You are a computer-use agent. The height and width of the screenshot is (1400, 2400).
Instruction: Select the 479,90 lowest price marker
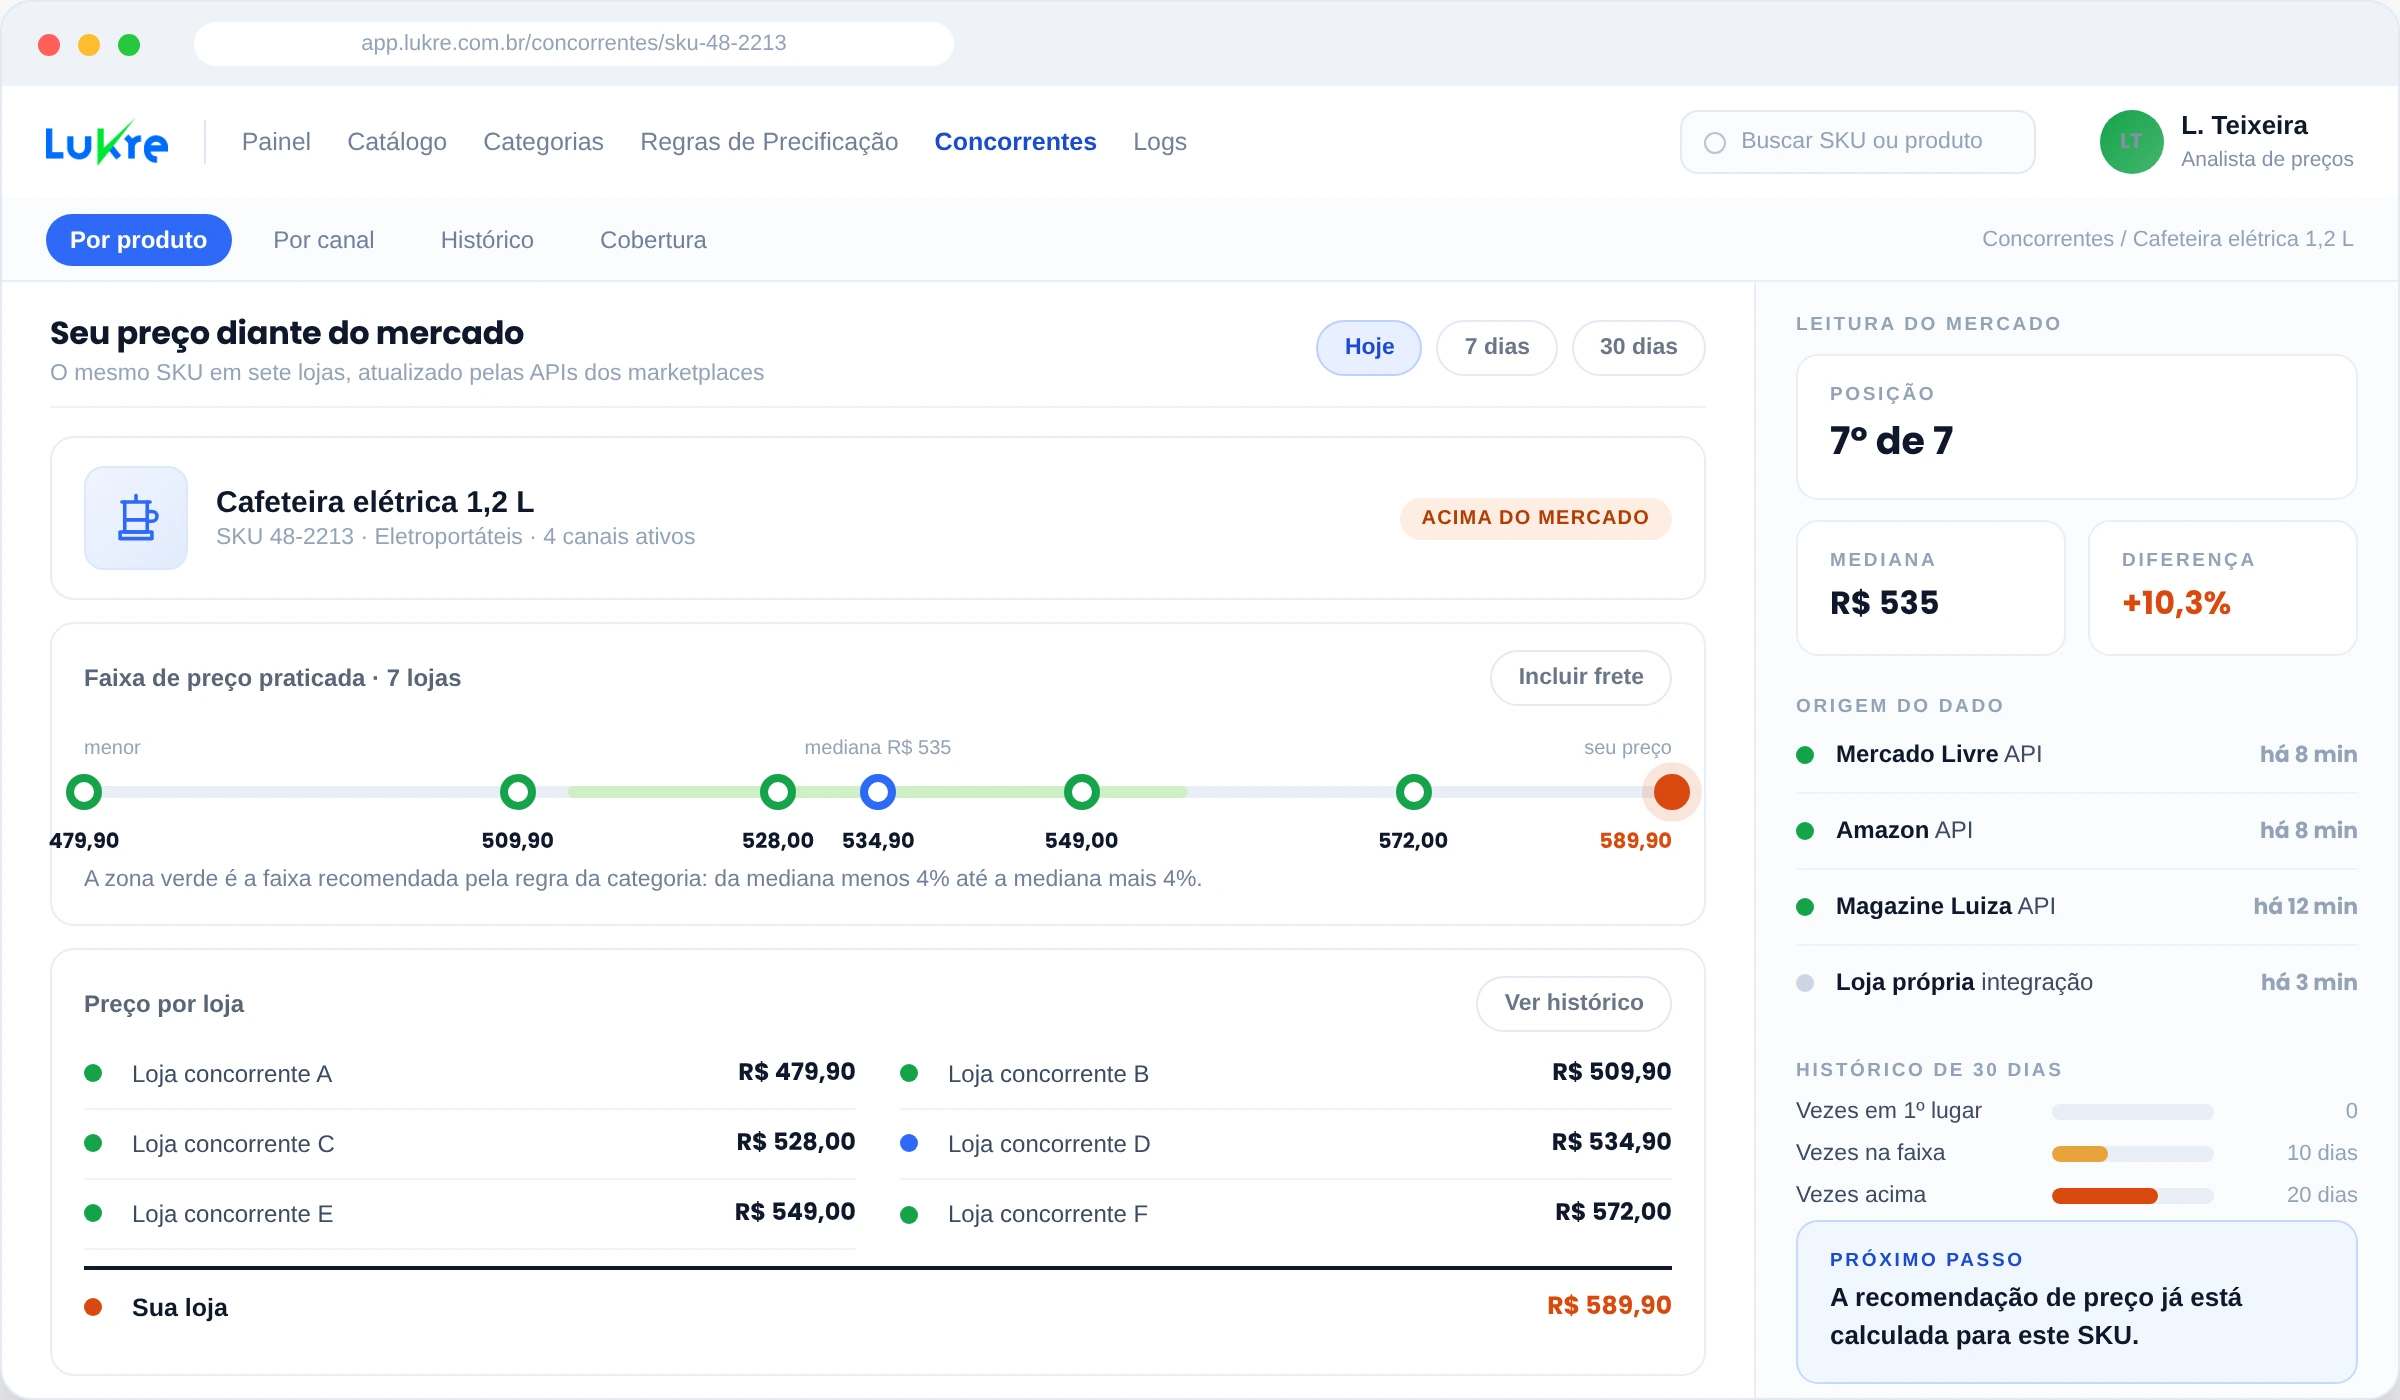pyautogui.click(x=84, y=792)
